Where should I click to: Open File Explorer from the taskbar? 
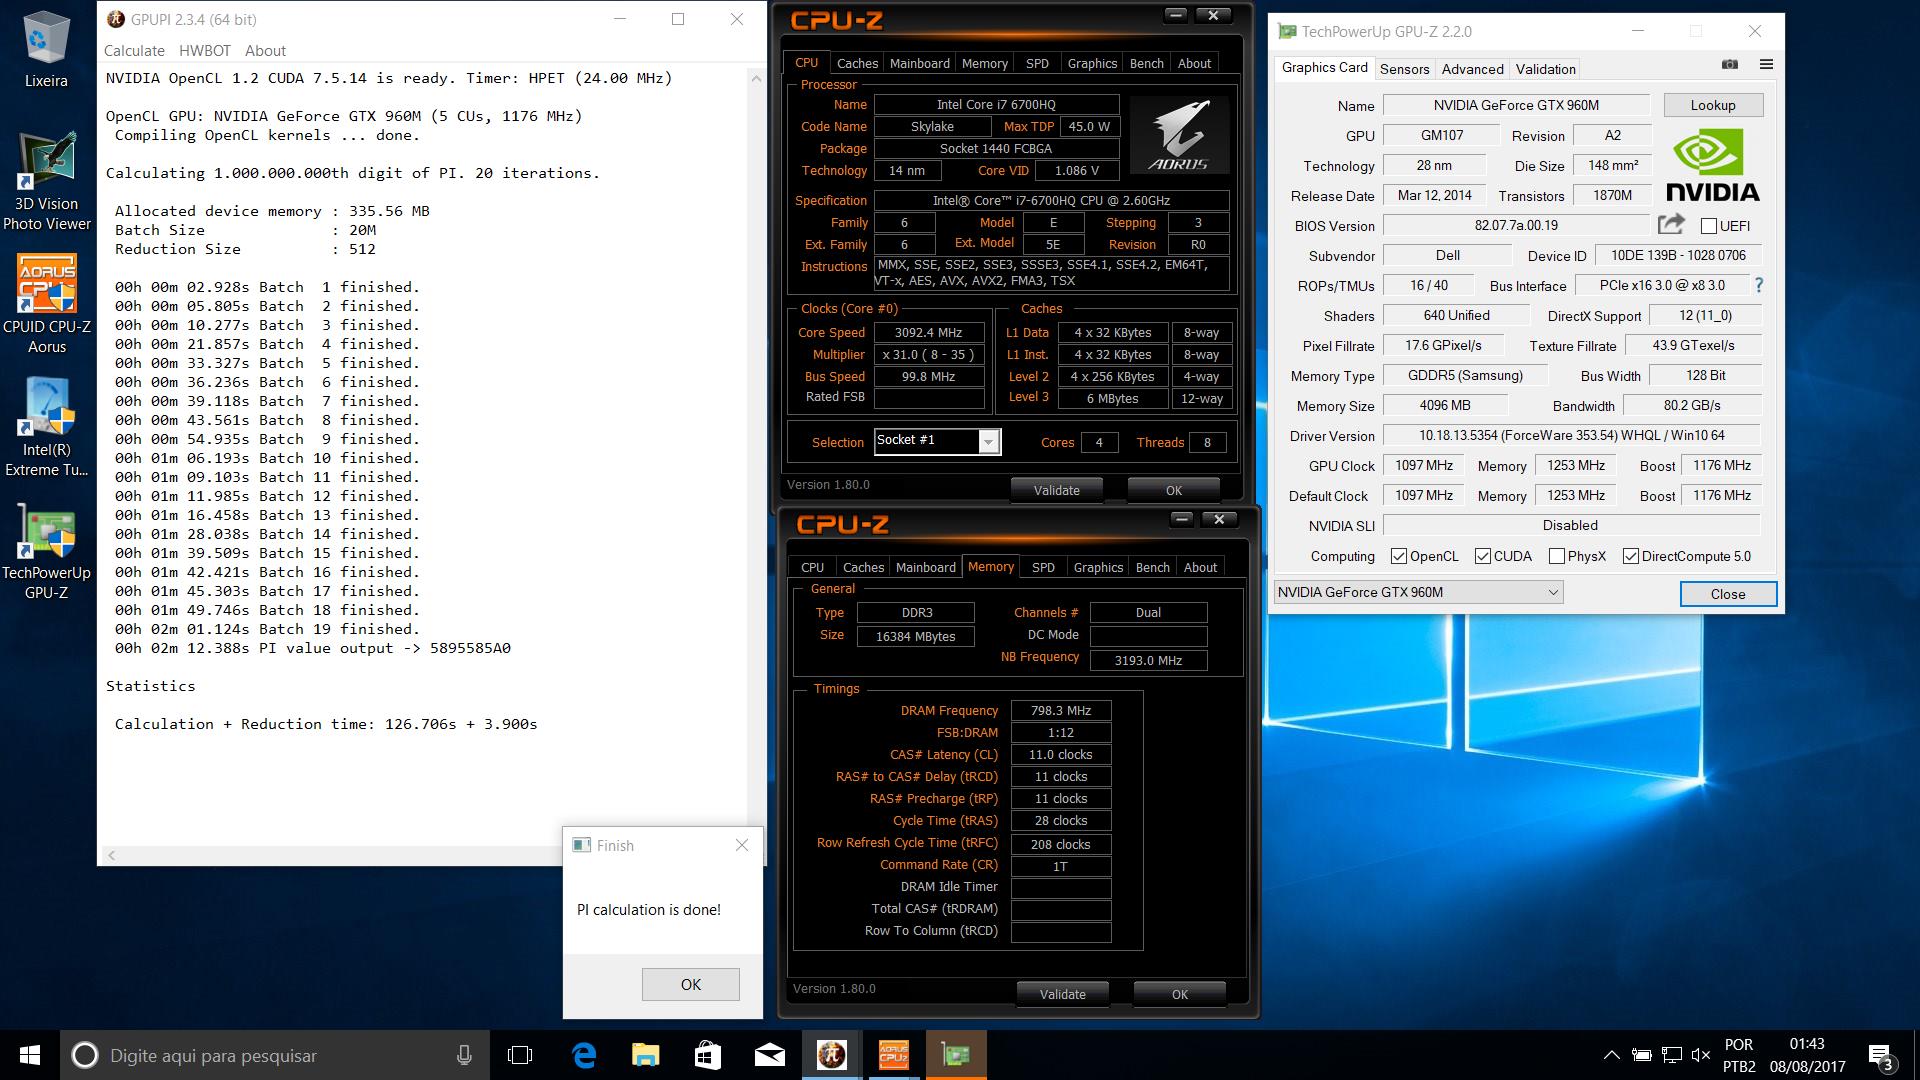646,1055
